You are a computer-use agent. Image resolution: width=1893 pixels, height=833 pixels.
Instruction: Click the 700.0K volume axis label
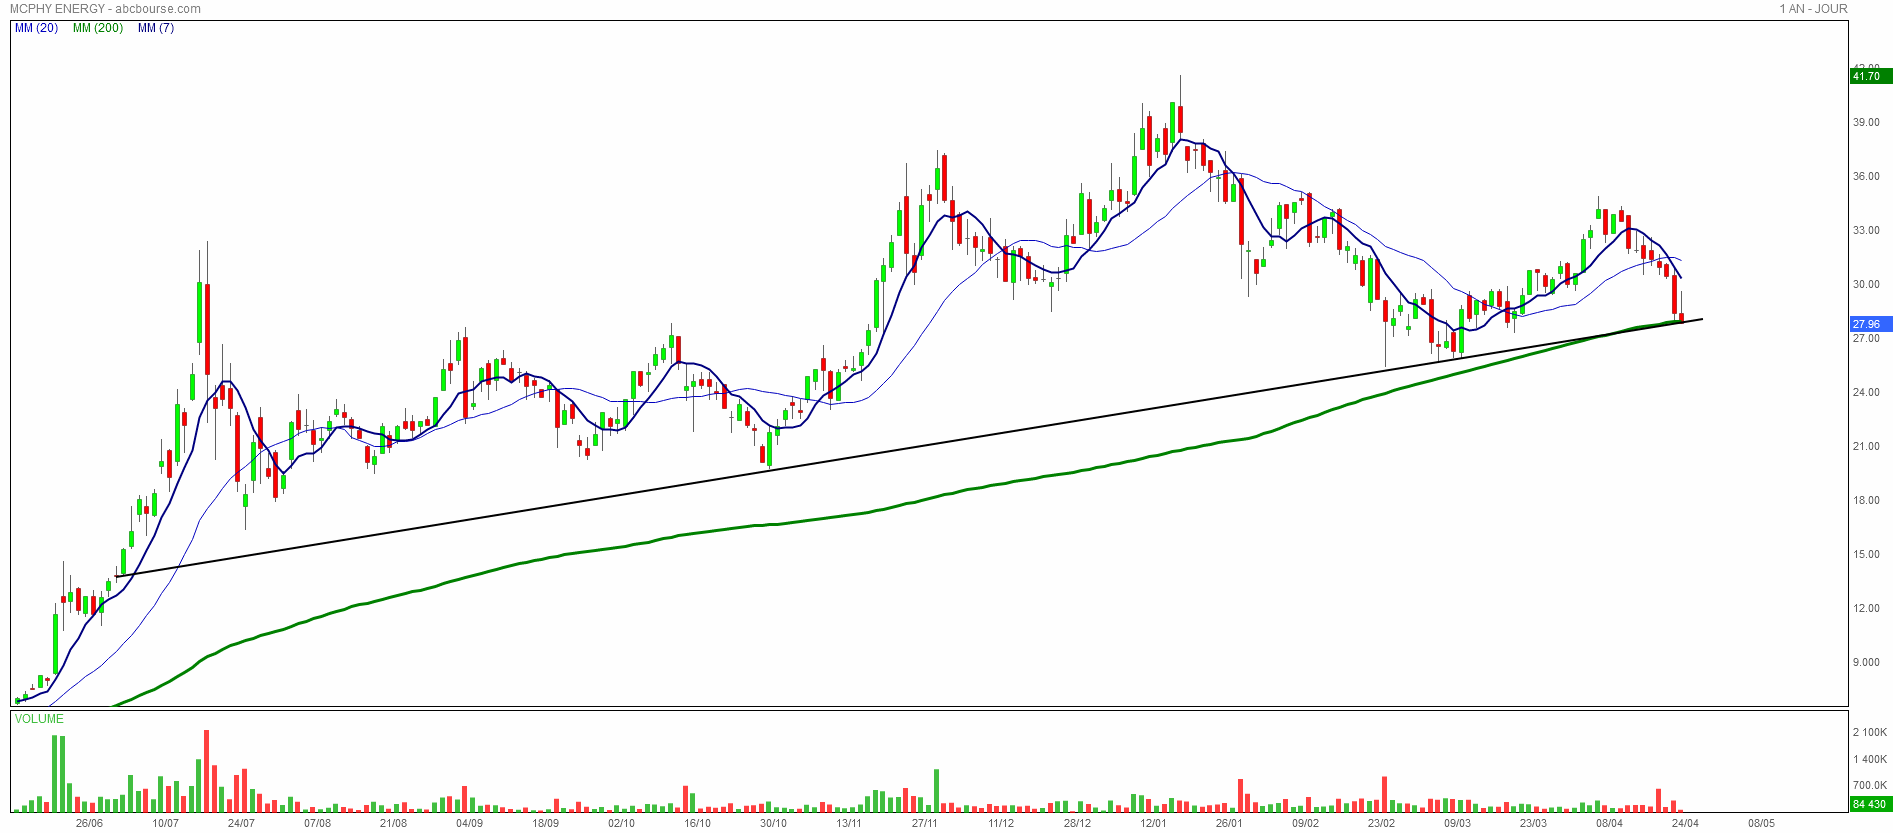[1870, 786]
